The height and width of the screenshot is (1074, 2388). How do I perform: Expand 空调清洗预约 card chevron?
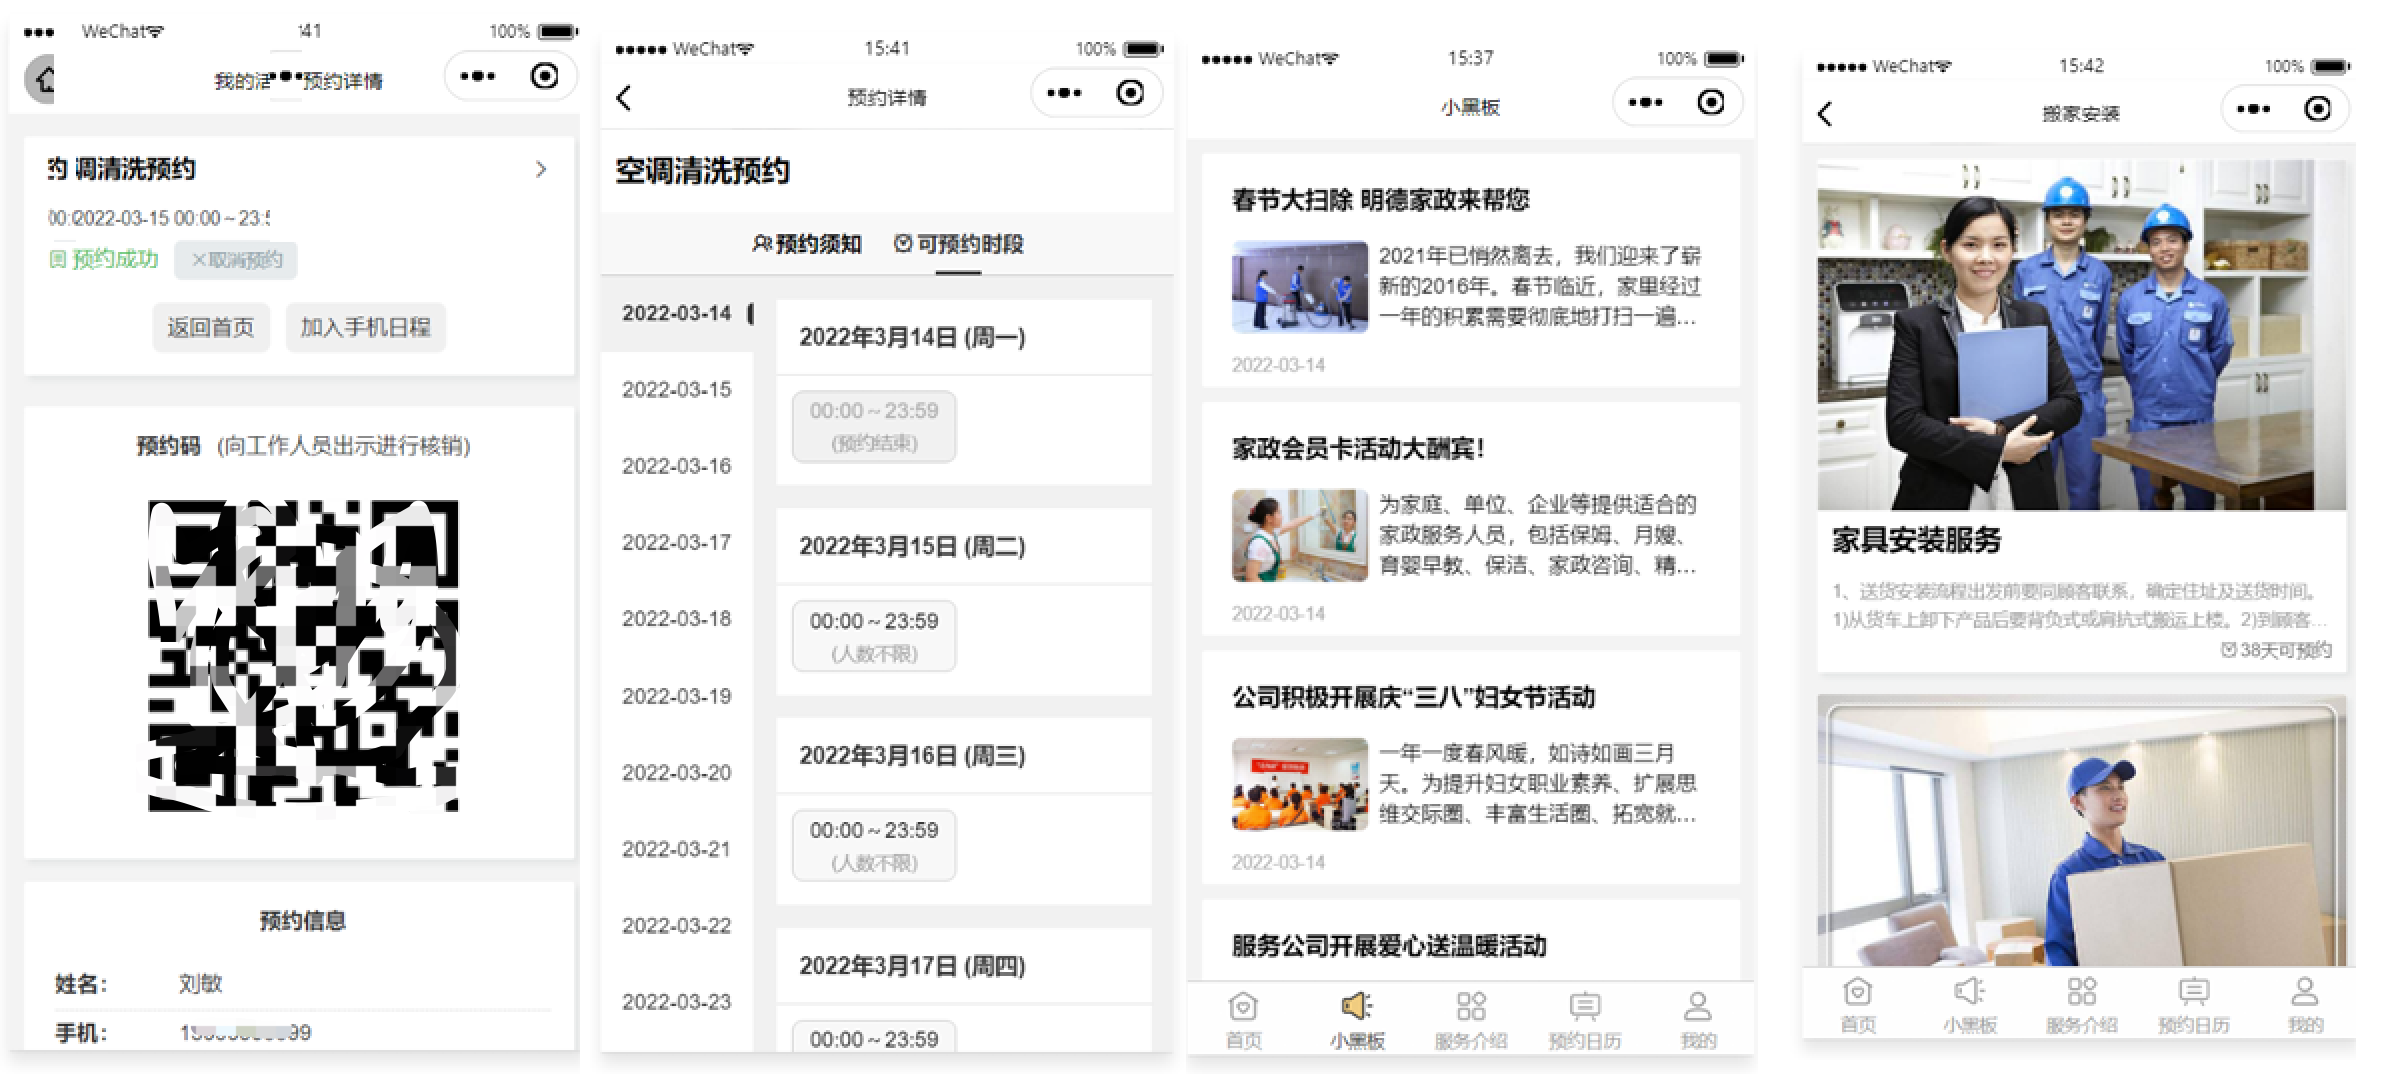point(541,169)
